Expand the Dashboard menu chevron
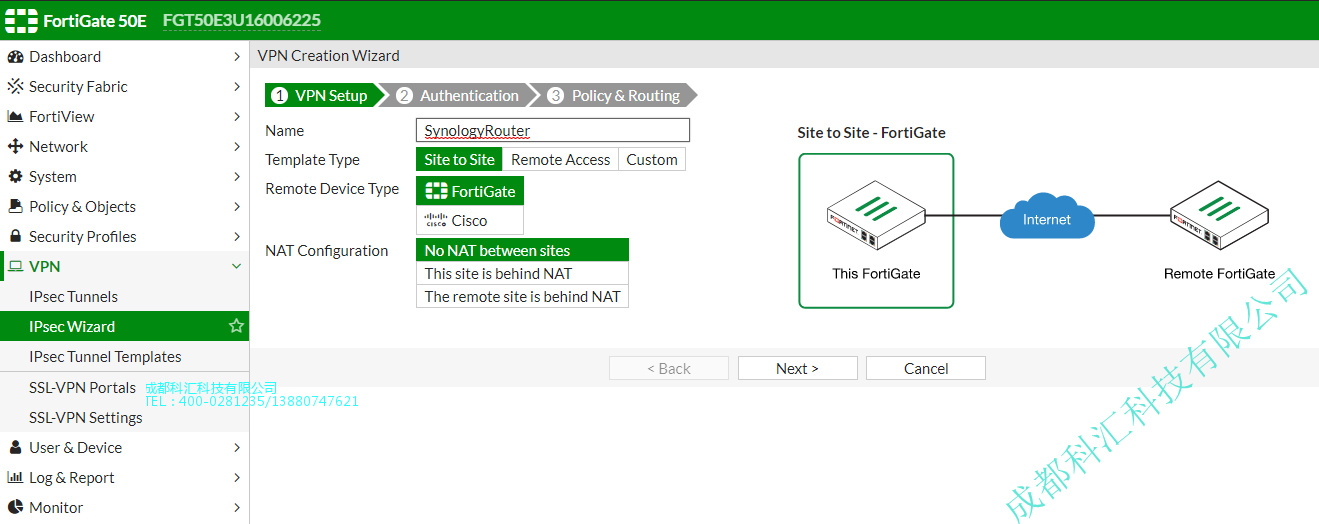The height and width of the screenshot is (524, 1319). coord(237,57)
